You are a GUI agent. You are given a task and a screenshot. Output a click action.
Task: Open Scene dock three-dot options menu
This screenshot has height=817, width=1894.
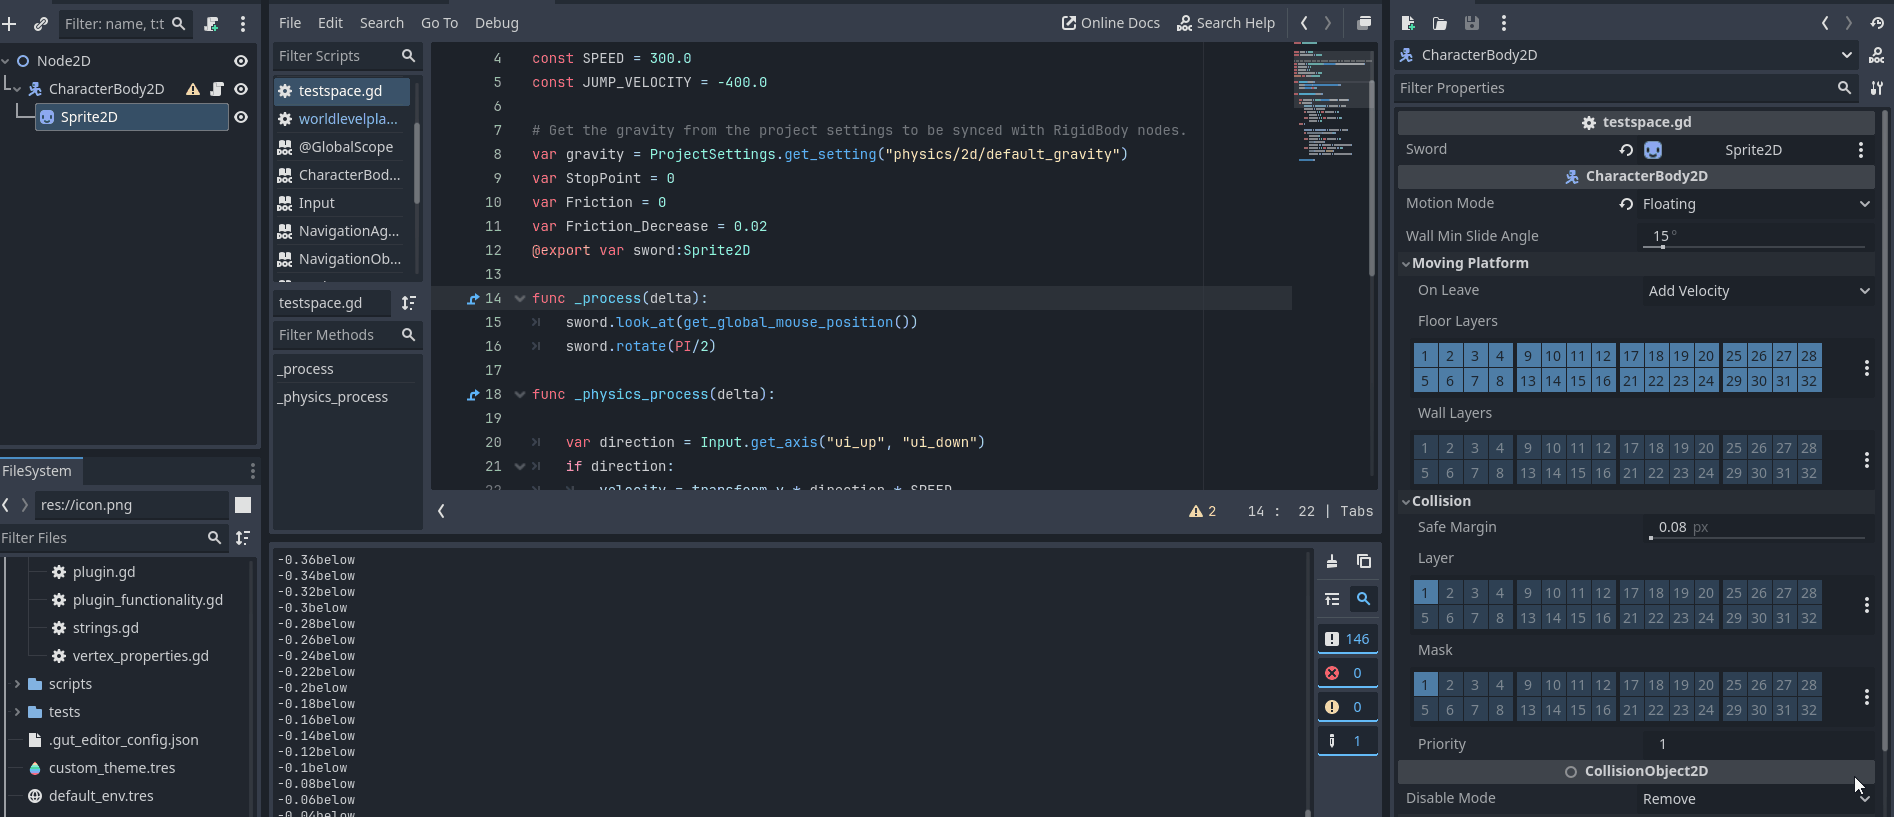point(243,23)
